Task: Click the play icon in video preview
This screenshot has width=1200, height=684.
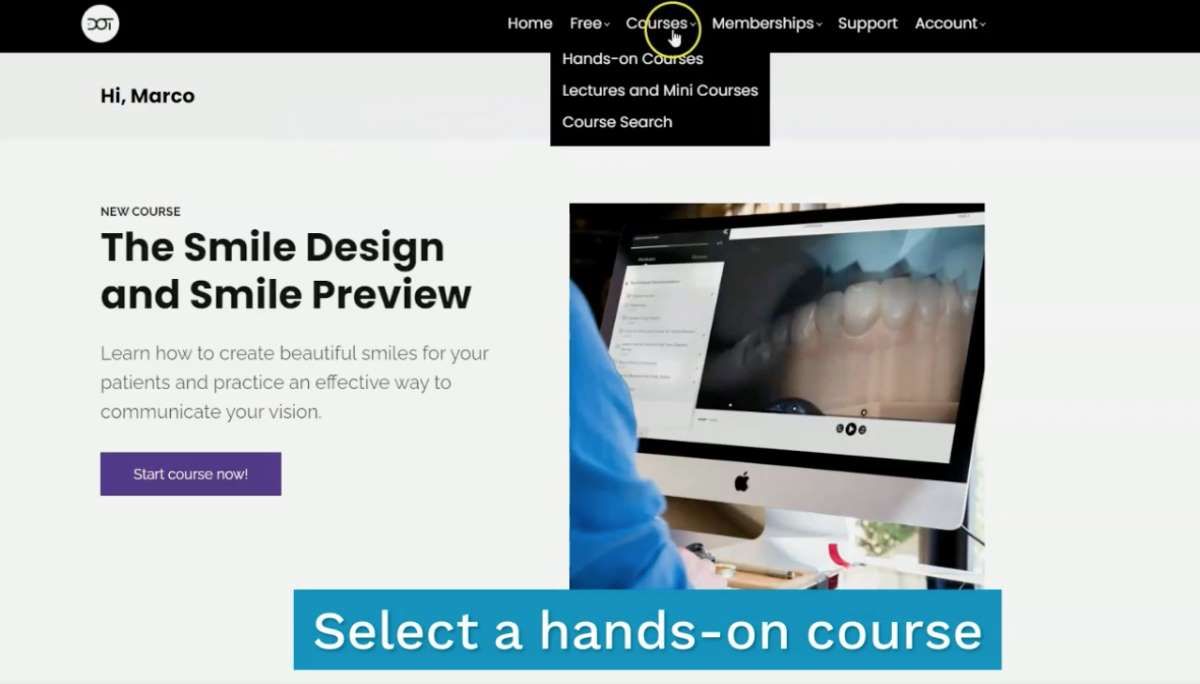Action: (851, 429)
